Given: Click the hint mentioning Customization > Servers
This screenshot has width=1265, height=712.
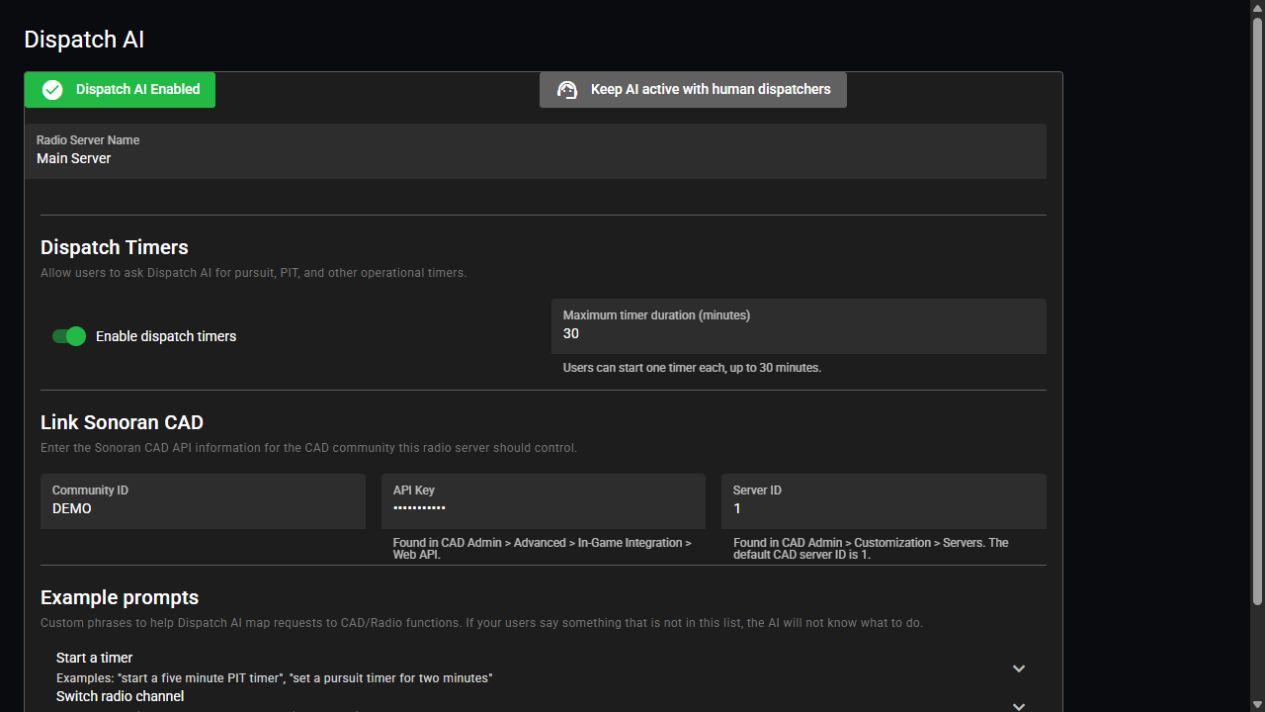Looking at the screenshot, I should (x=871, y=548).
